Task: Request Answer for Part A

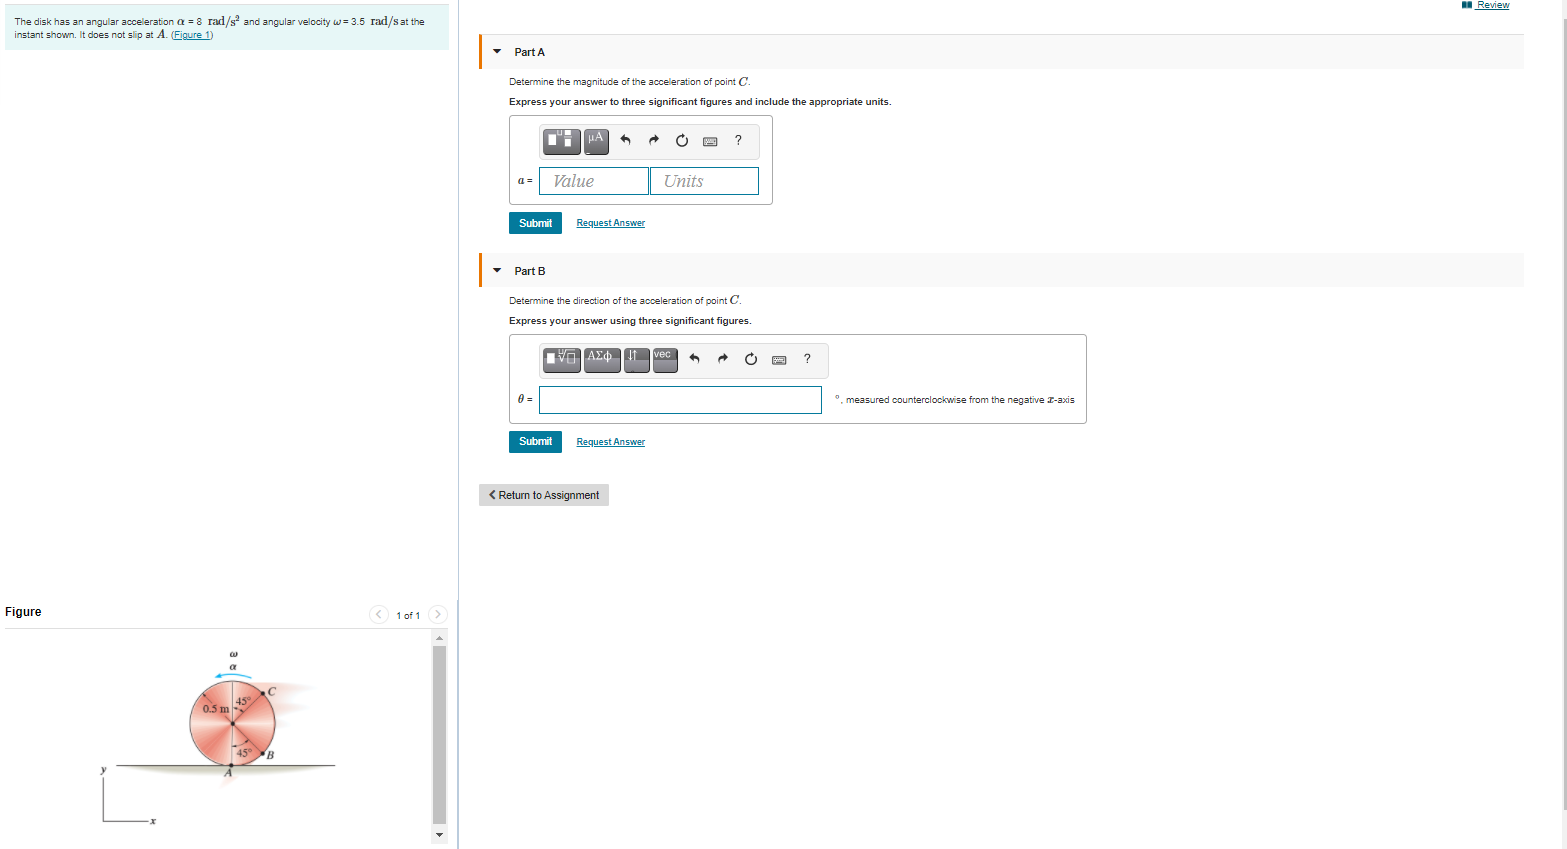Action: pyautogui.click(x=611, y=223)
